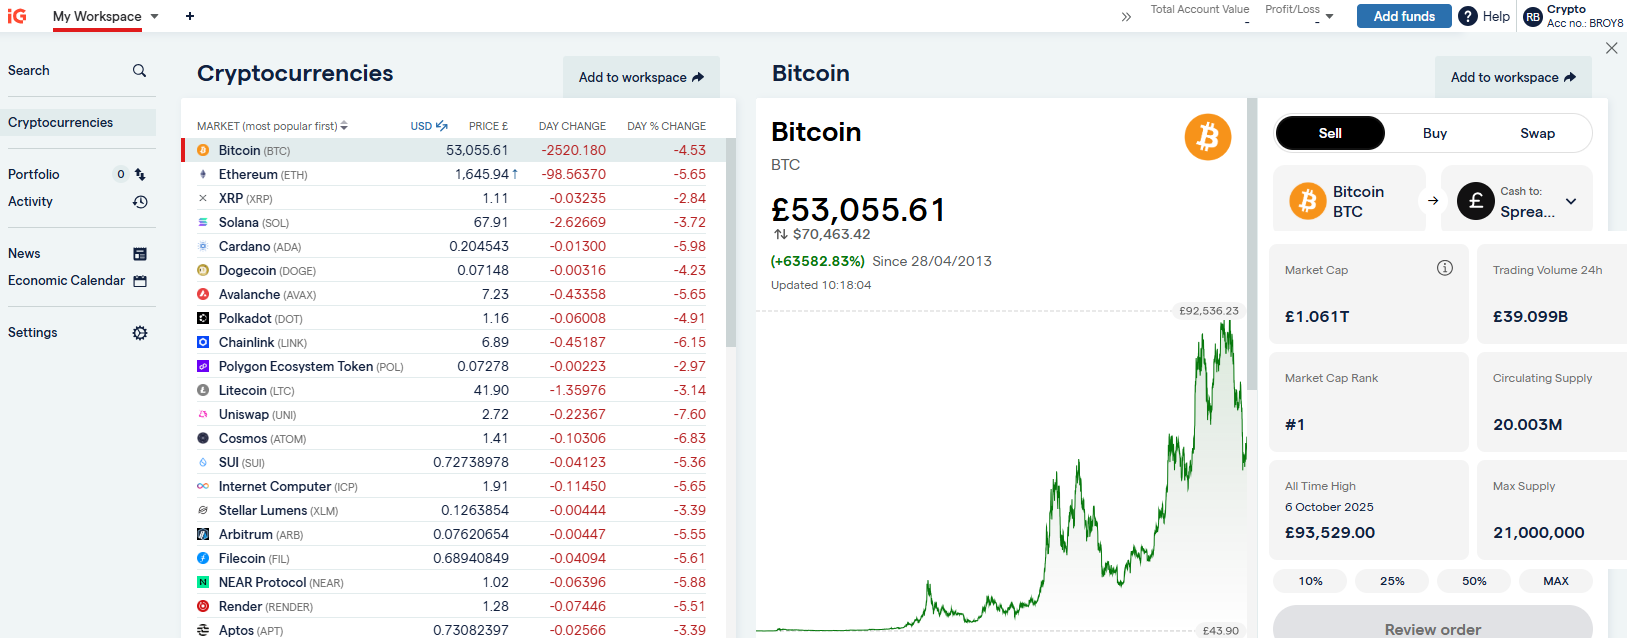Screen dimensions: 1627x638
Task: Add Bitcoin panel to workspace
Action: 1514,77
